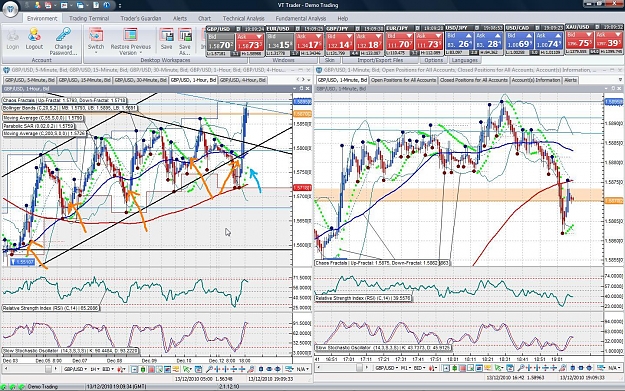Open Account(s) Information tab

tap(536, 80)
